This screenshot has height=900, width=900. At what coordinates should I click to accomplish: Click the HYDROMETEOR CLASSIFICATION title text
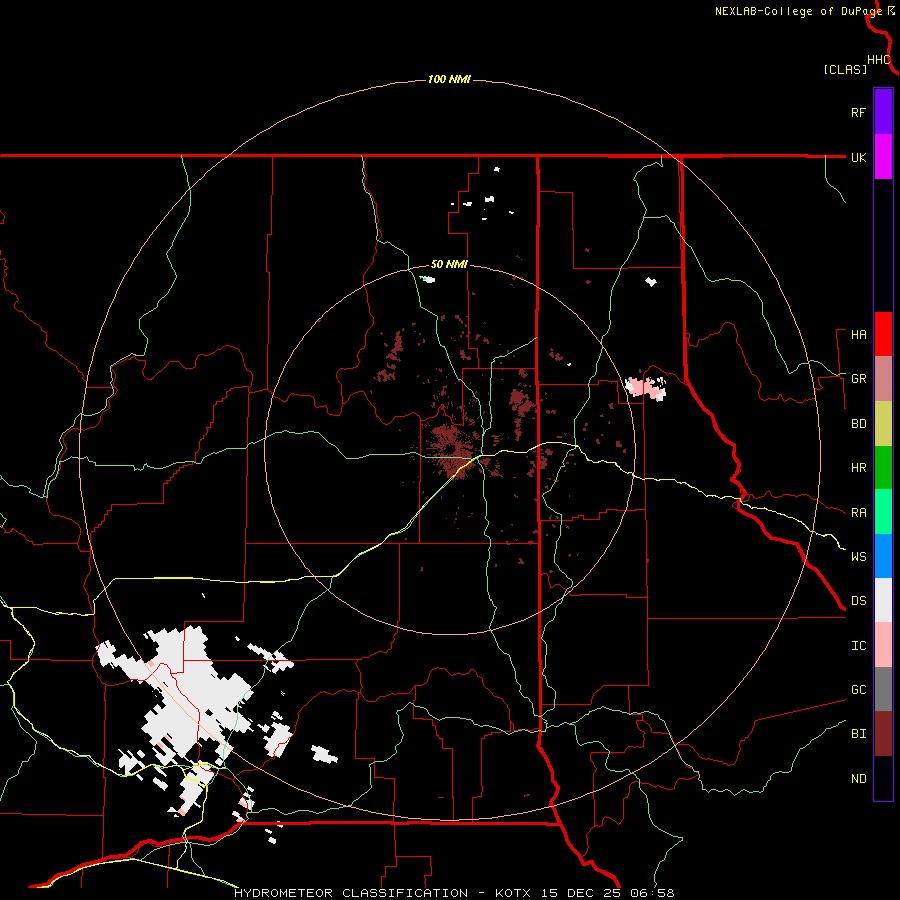(x=351, y=893)
